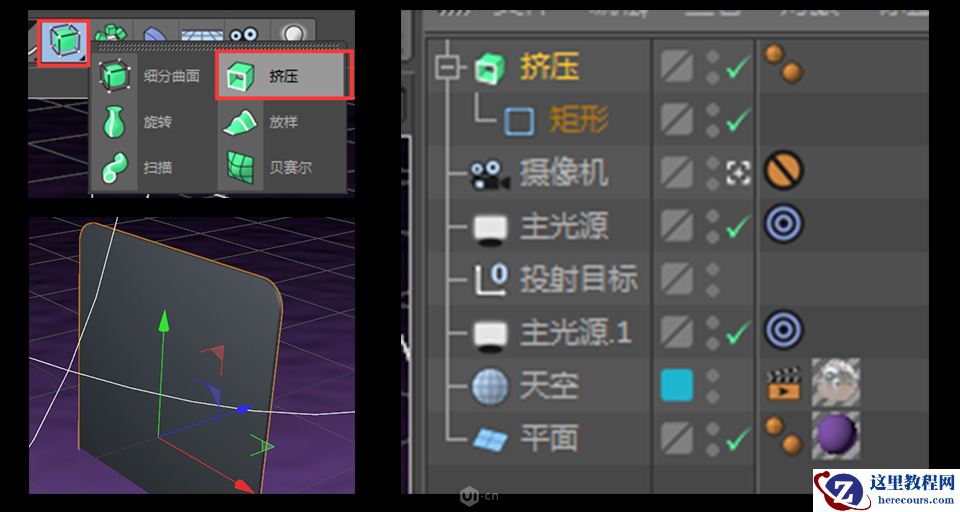Toggle visibility dots for 挤压
Image resolution: width=960 pixels, height=512 pixels.
[713, 67]
